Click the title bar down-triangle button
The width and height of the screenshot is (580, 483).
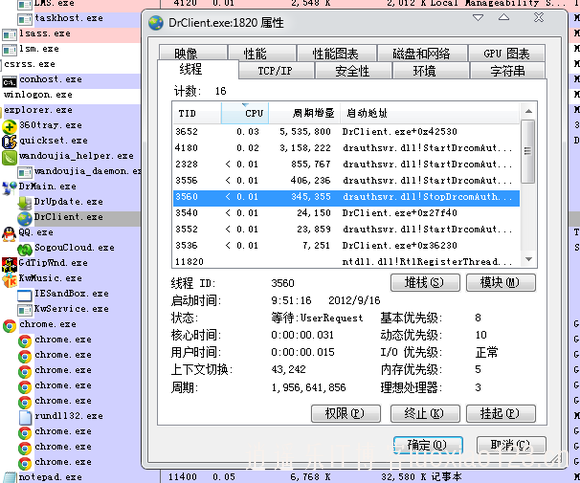(478, 18)
